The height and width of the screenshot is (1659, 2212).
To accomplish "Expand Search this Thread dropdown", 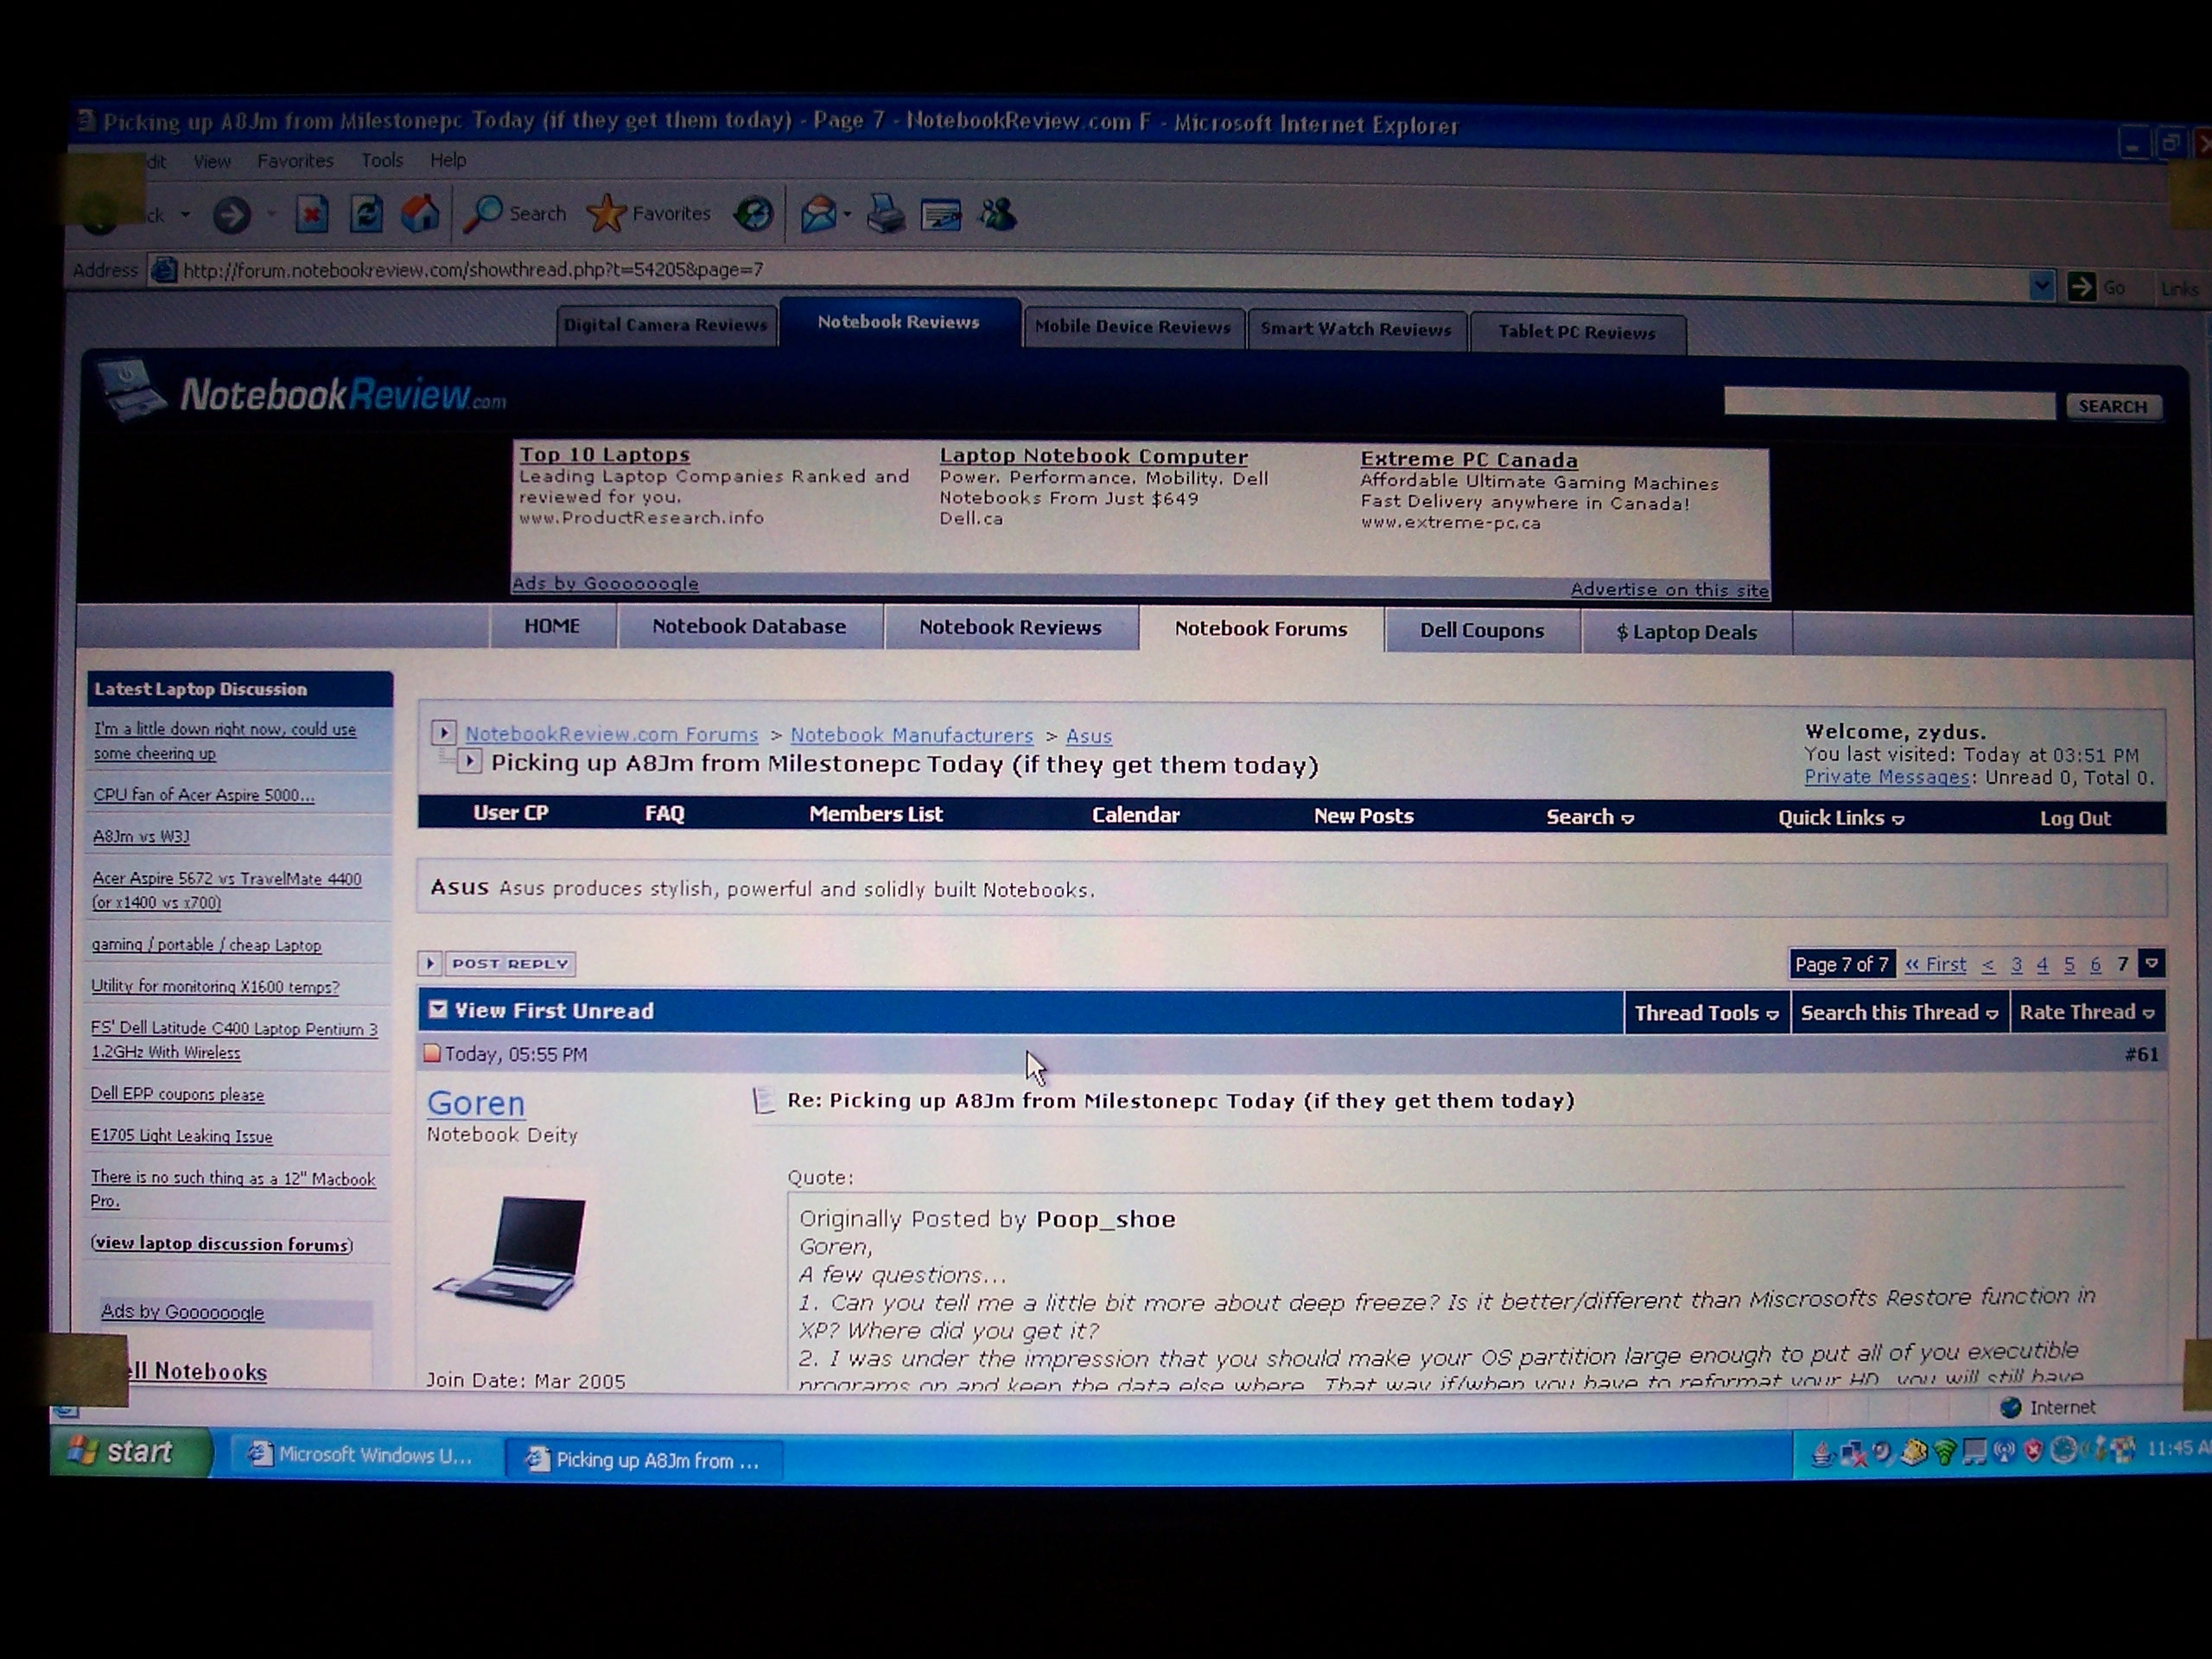I will 1899,1013.
